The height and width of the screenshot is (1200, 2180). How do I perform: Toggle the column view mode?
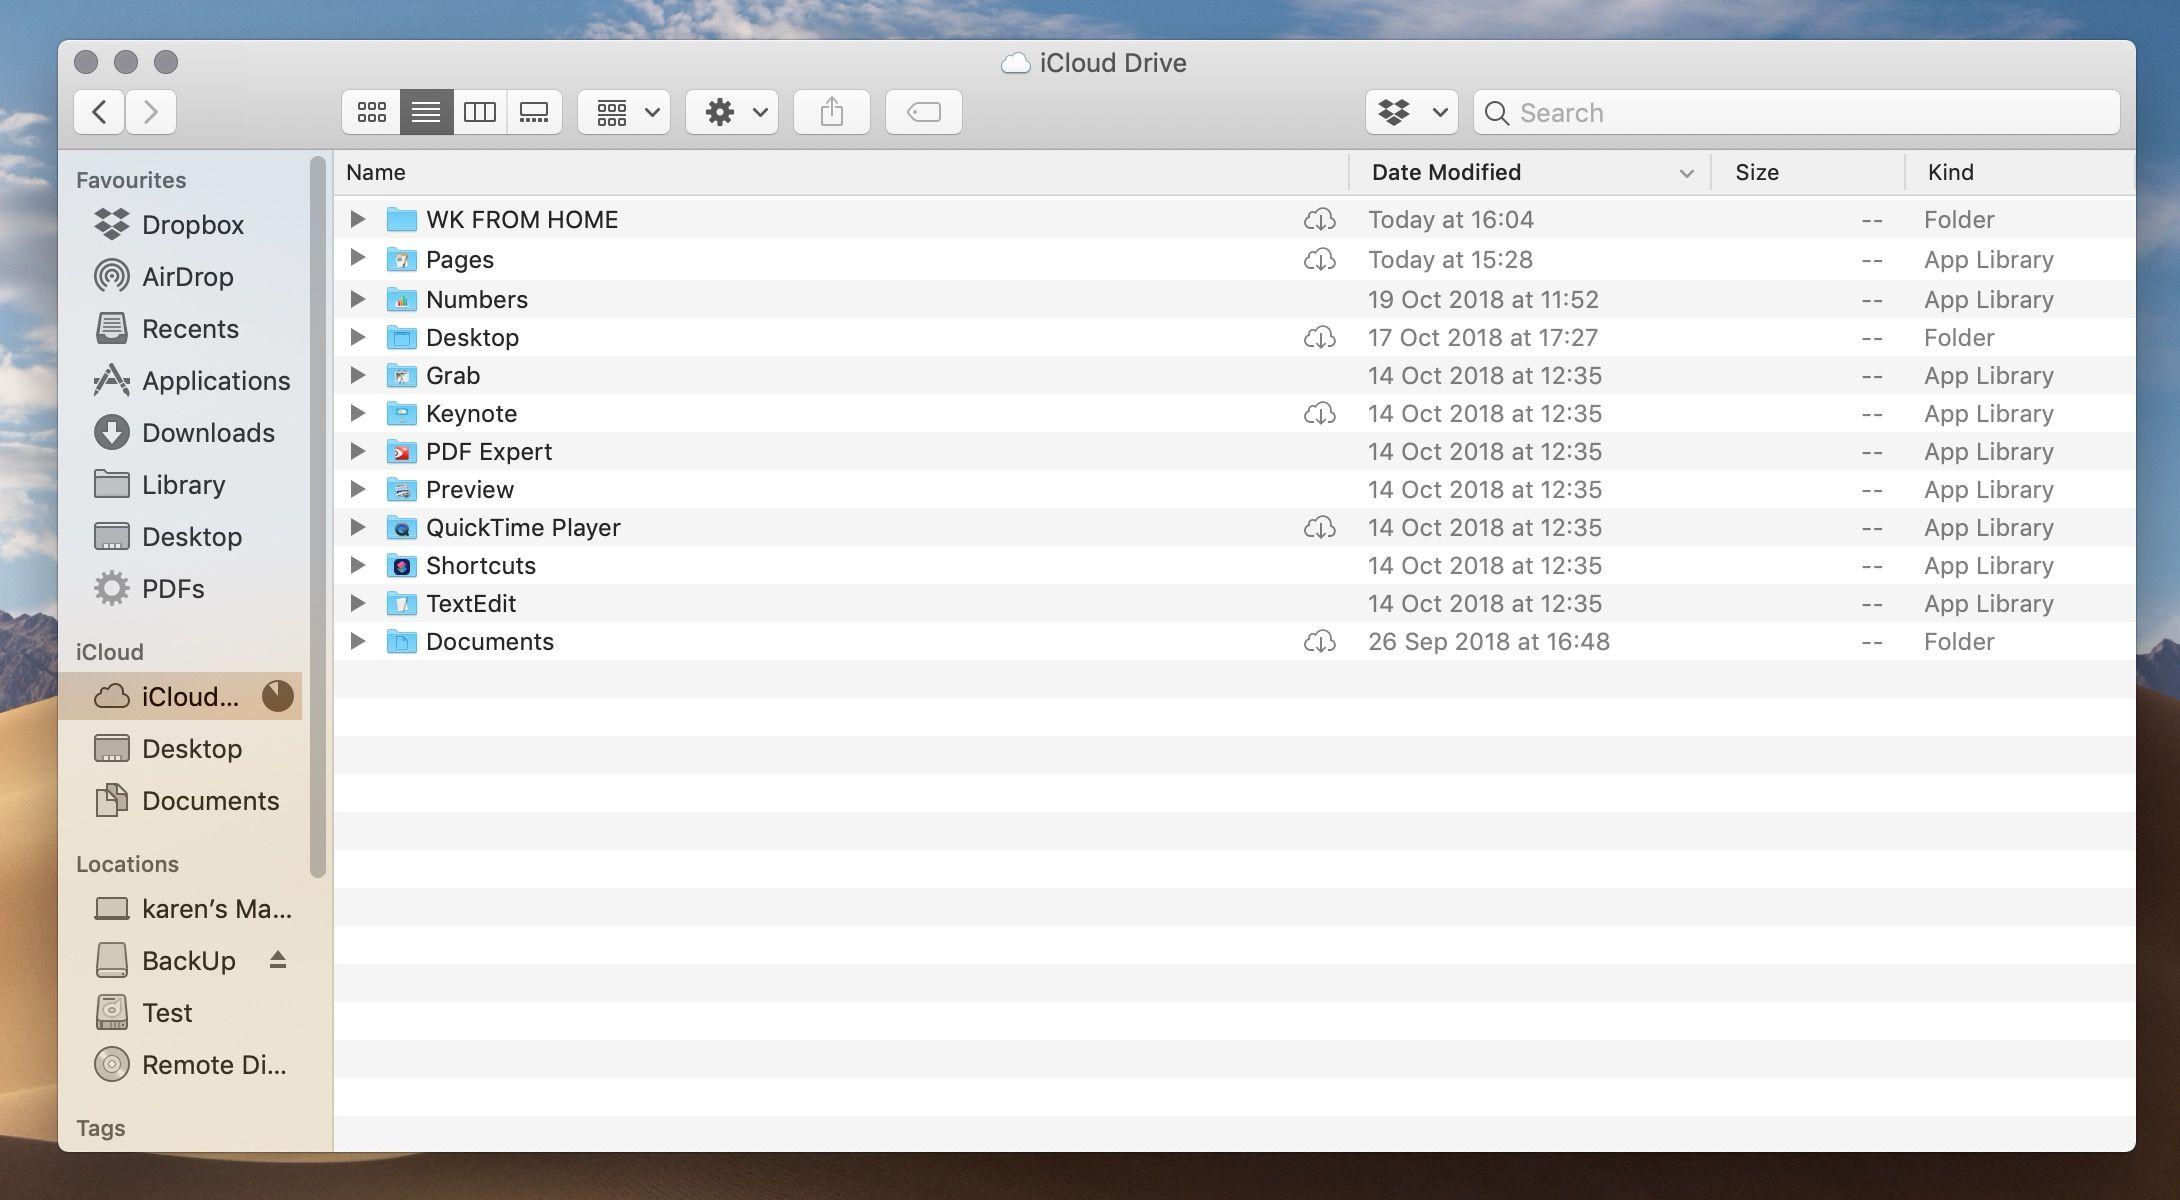[479, 111]
